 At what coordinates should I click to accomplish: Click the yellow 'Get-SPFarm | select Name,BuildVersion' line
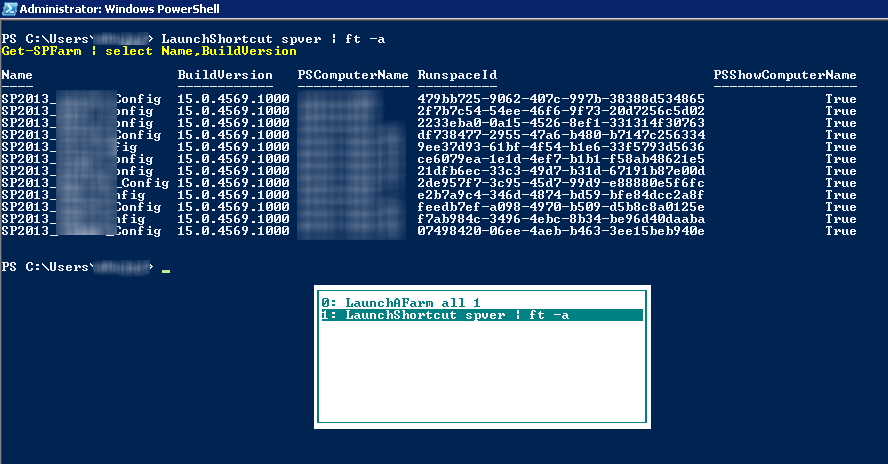point(149,51)
